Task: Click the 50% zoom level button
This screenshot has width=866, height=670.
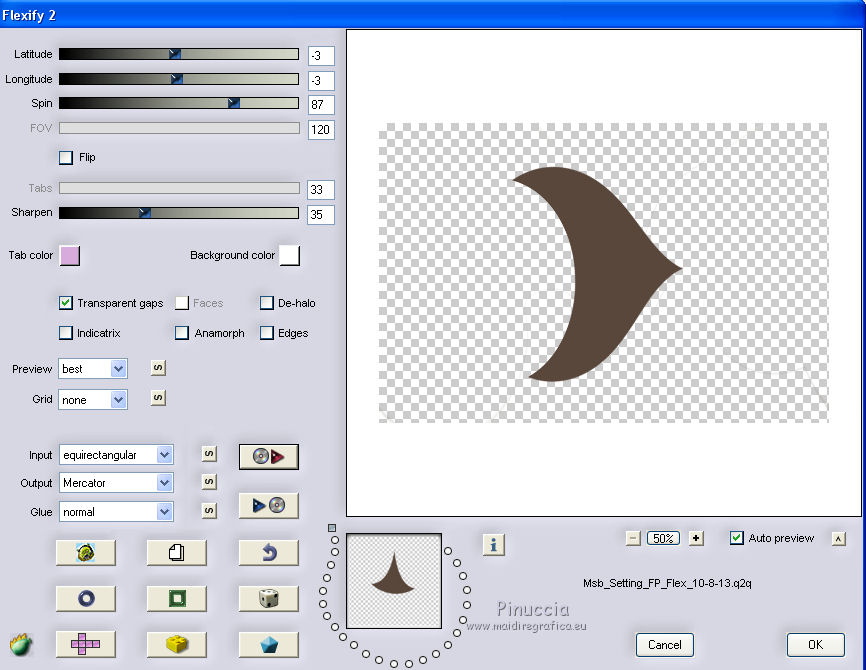Action: click(x=663, y=538)
